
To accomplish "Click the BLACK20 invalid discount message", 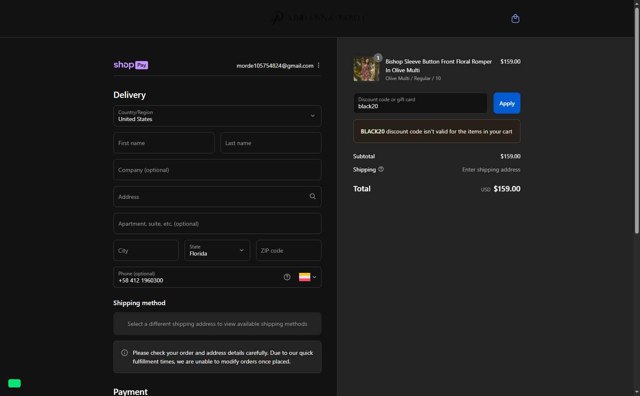I will 437,131.
